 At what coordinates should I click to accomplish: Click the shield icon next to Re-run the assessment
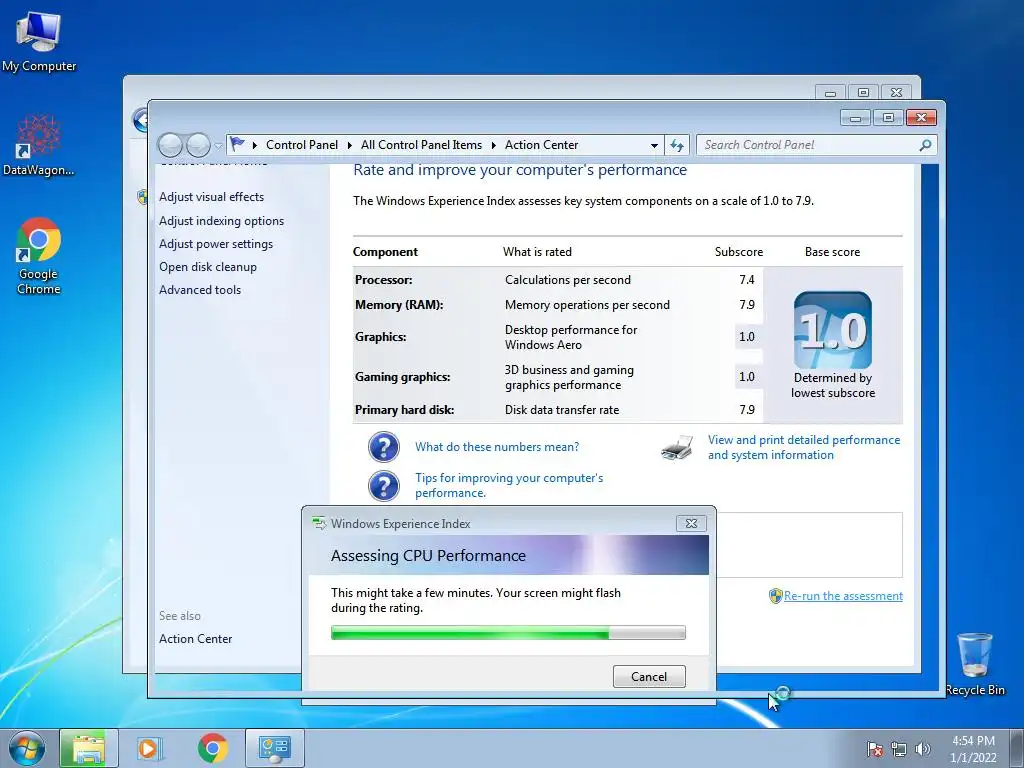775,596
